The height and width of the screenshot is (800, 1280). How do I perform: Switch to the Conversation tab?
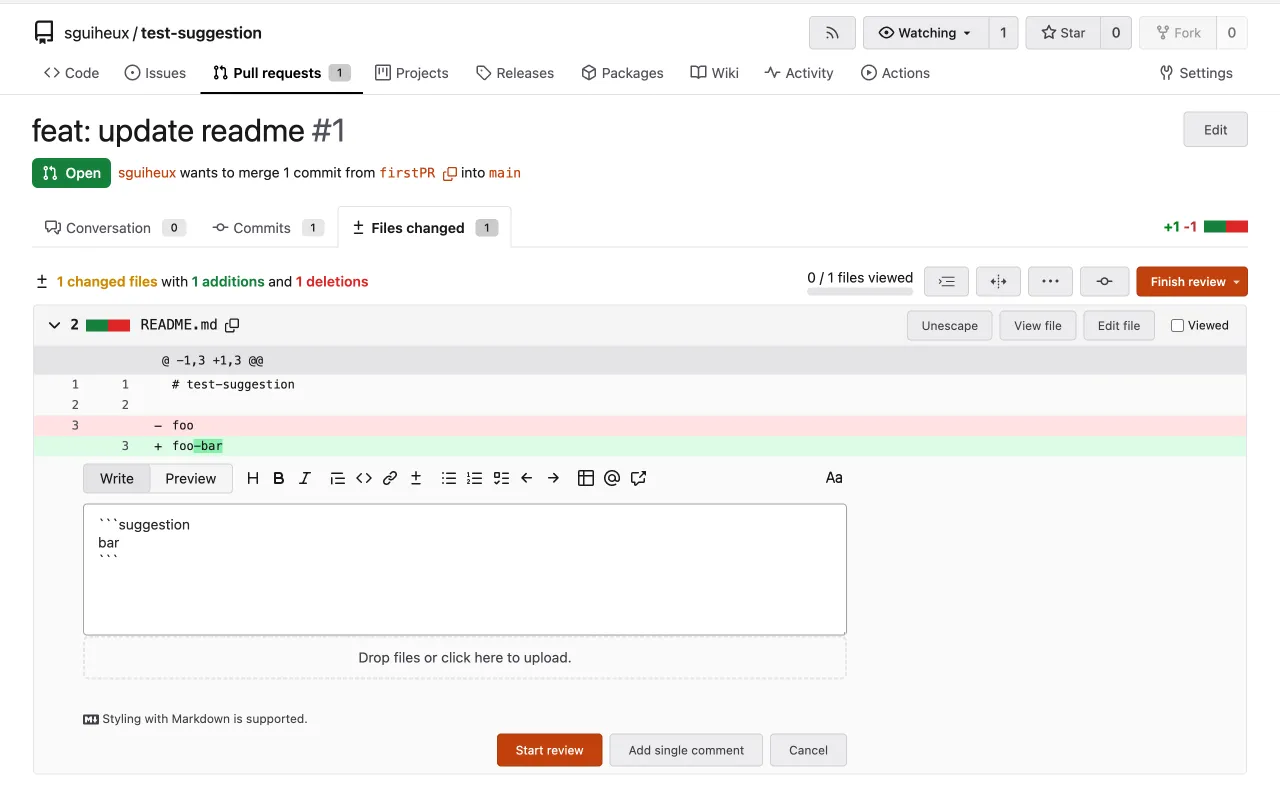[x=115, y=228]
